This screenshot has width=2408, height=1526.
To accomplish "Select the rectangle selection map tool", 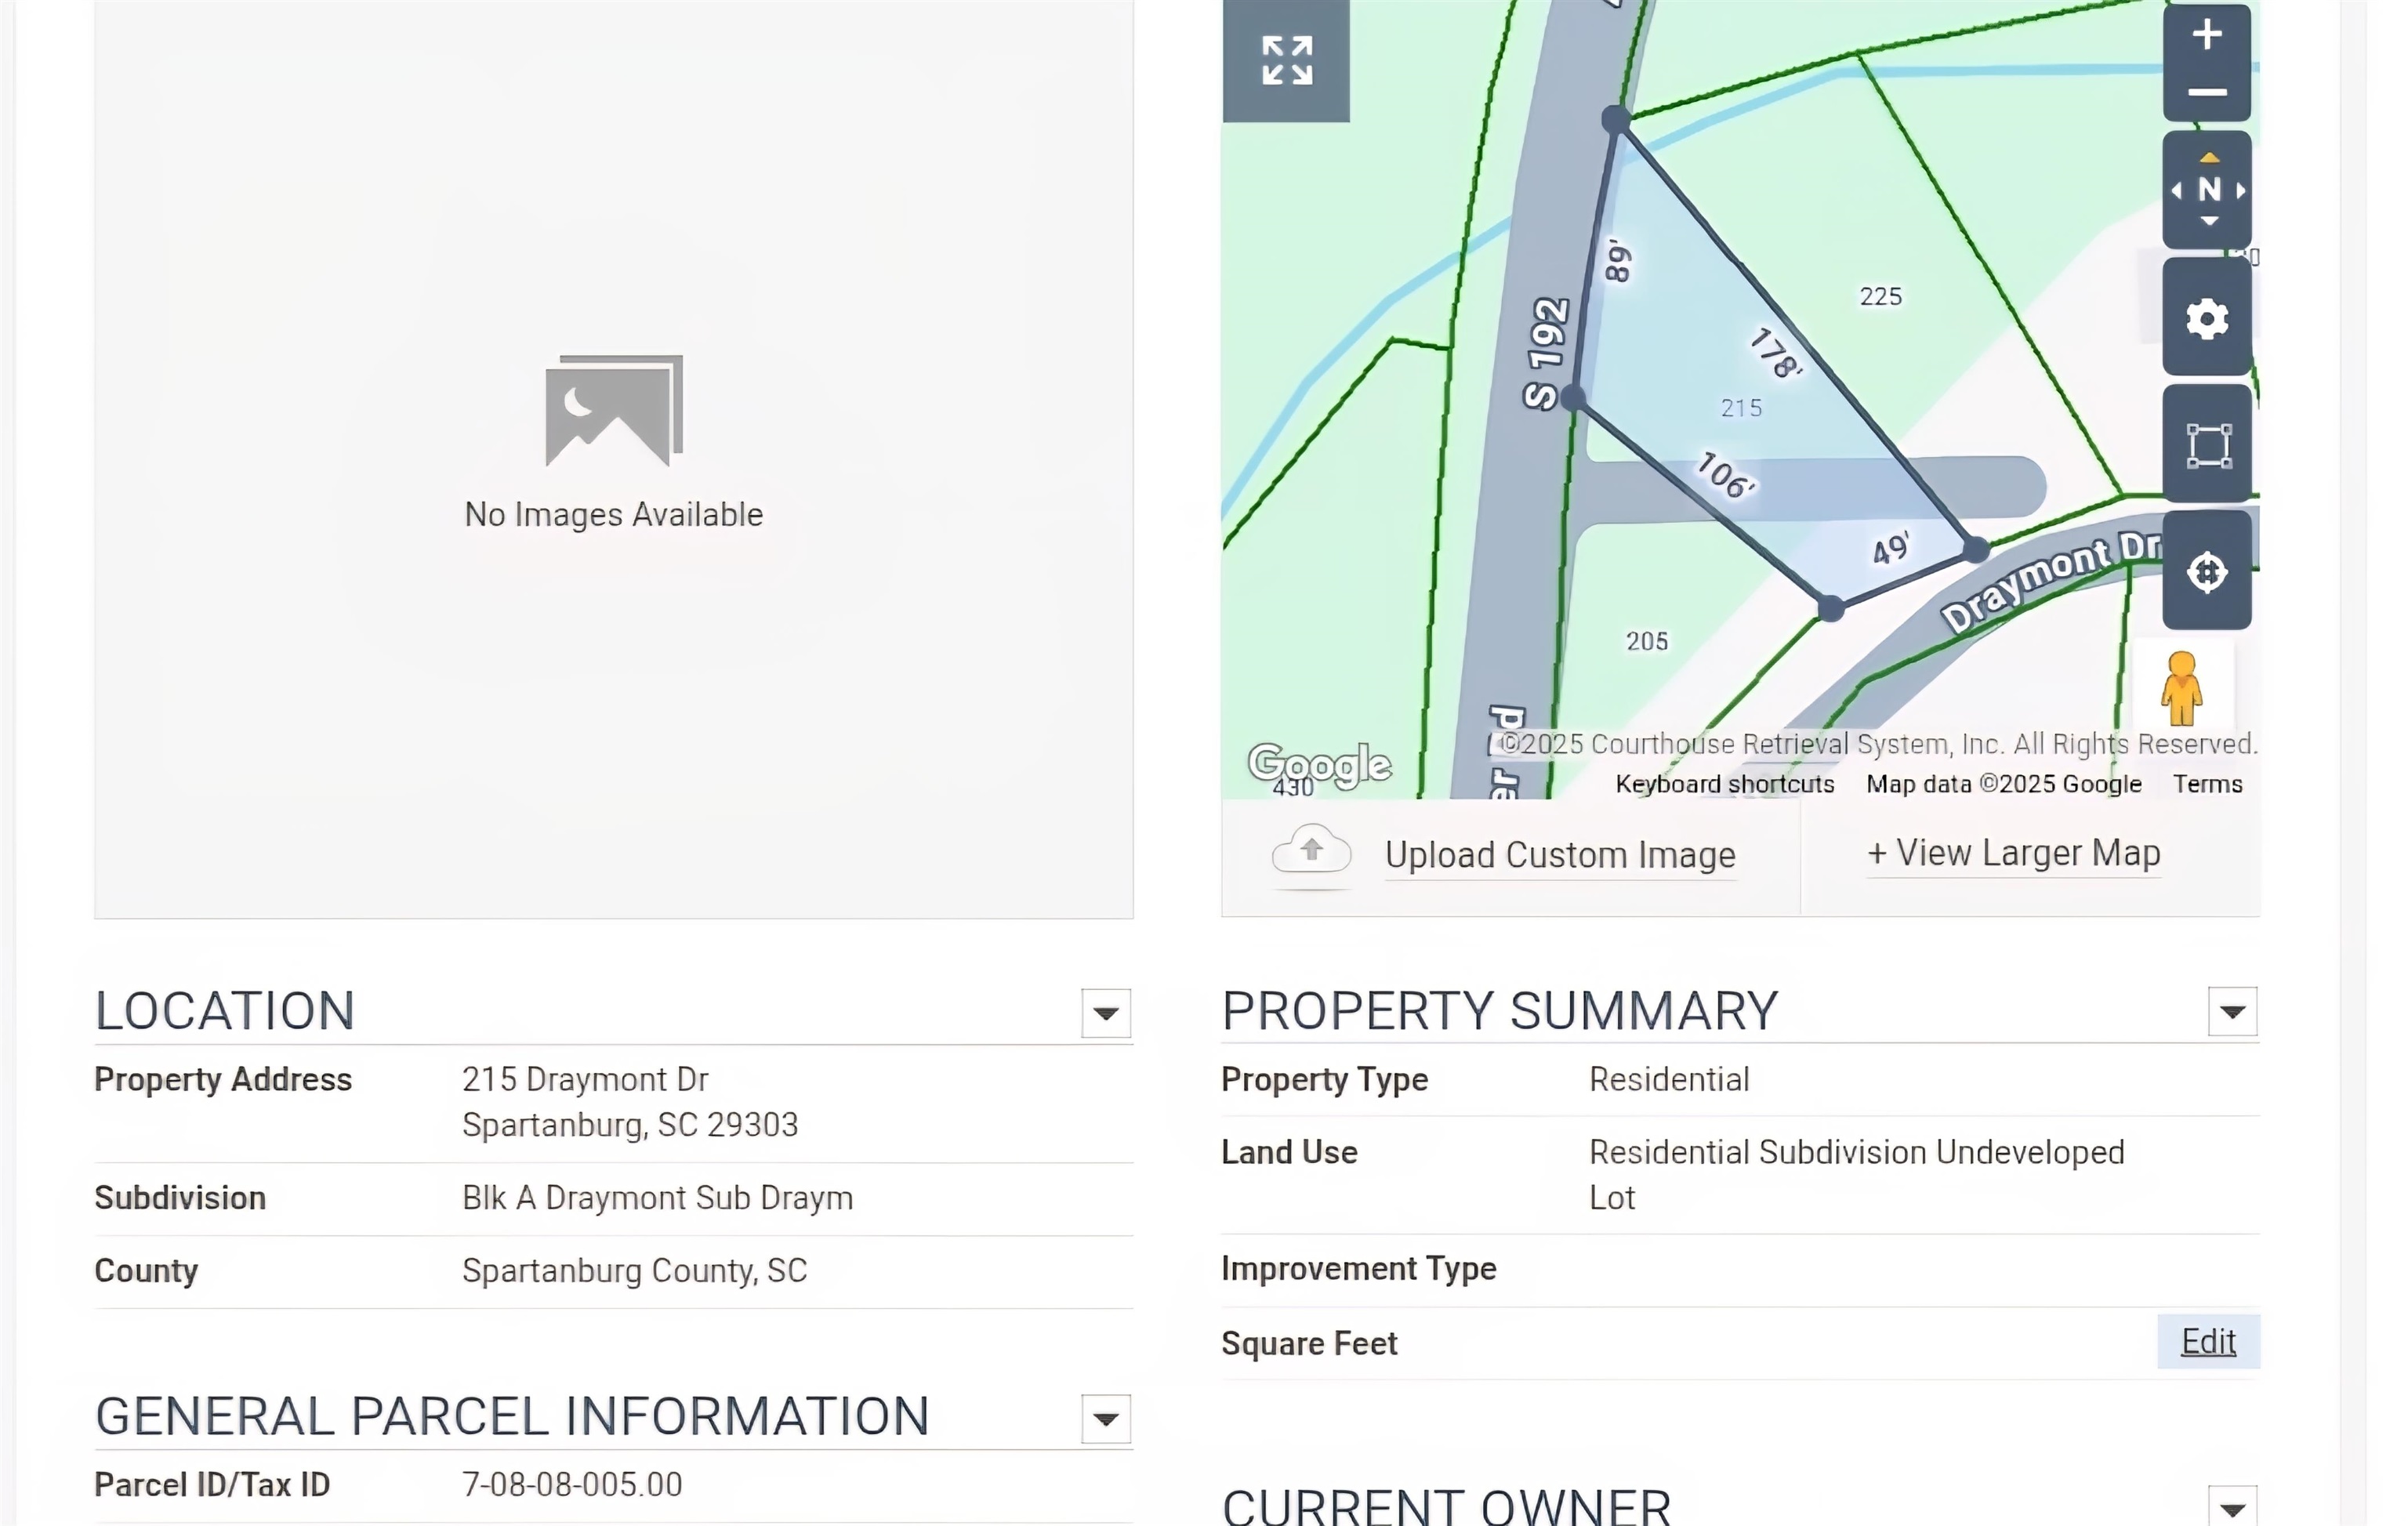I will click(2207, 446).
